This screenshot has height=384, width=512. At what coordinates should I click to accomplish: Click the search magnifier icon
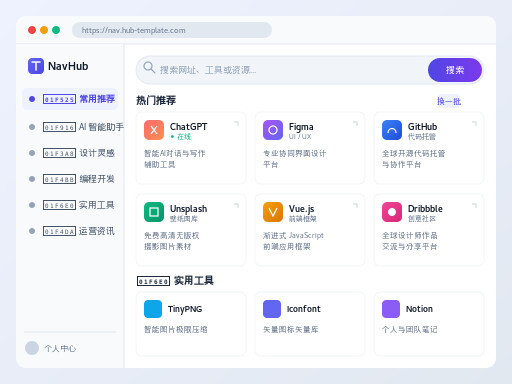point(149,68)
